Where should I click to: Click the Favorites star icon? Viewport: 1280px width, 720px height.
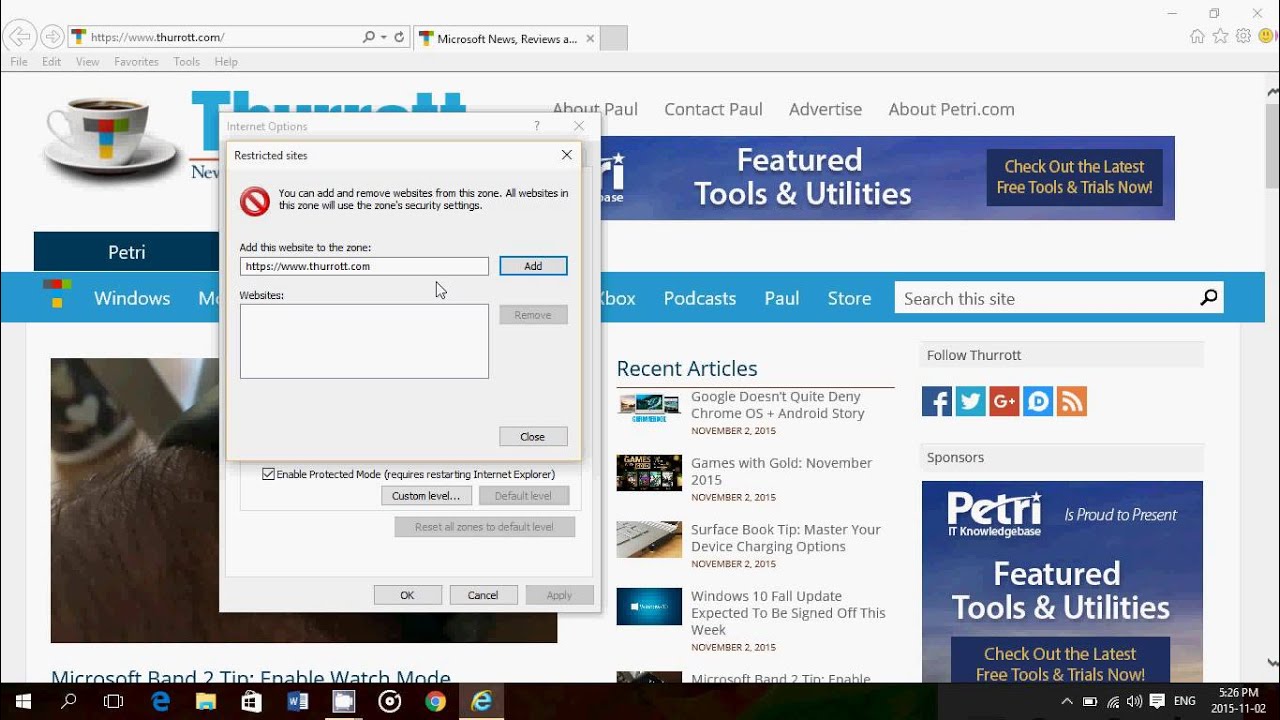[x=1220, y=37]
